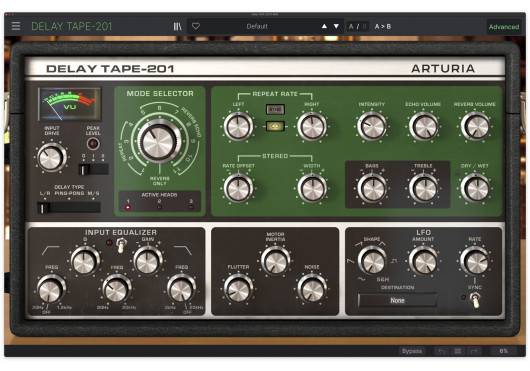Flip the LFO Sync toggle switch
The image size is (530, 371).
pyautogui.click(x=475, y=300)
